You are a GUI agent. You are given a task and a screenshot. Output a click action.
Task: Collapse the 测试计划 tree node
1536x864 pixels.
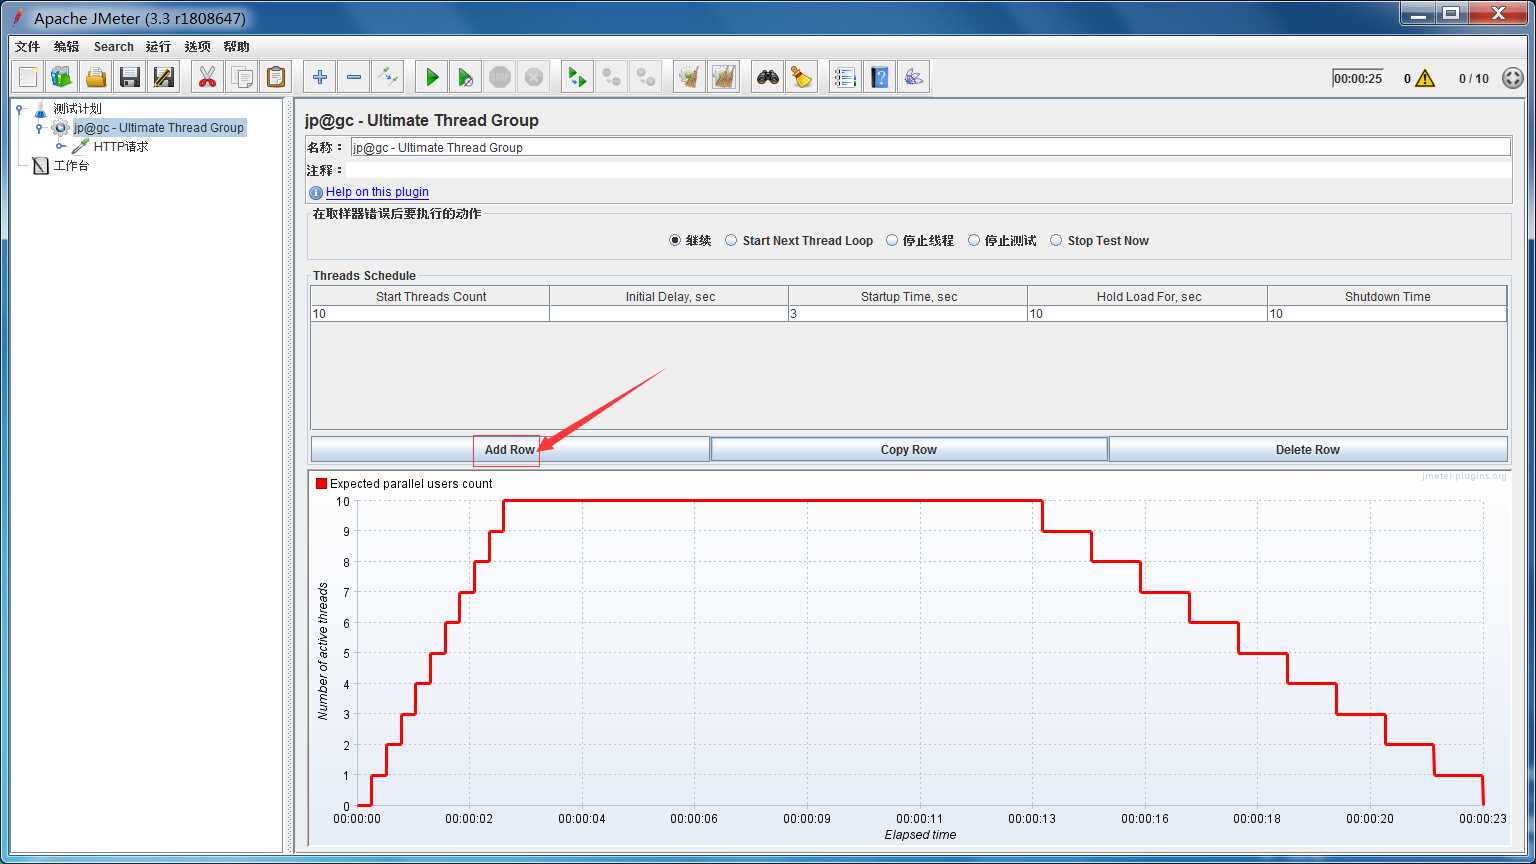tap(20, 108)
